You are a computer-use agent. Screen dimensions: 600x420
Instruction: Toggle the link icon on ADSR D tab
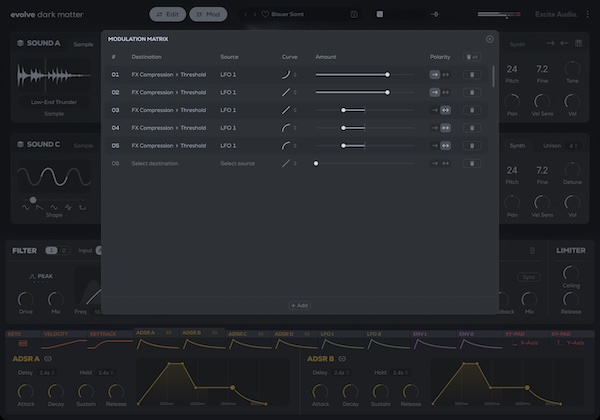(x=307, y=334)
